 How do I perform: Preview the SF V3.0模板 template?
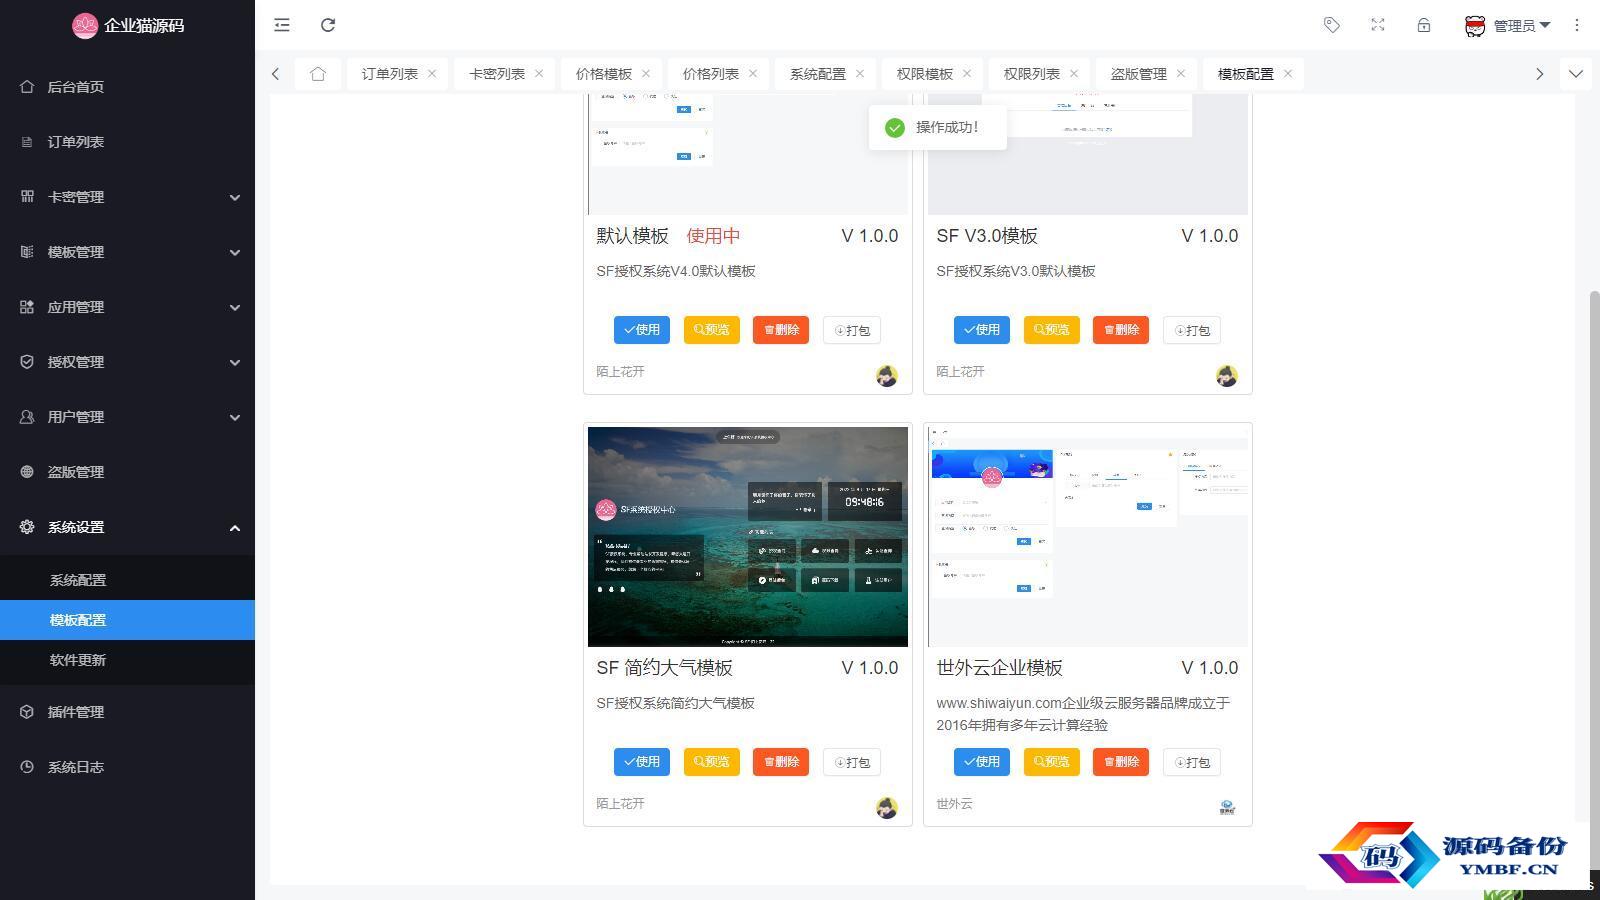1052,330
